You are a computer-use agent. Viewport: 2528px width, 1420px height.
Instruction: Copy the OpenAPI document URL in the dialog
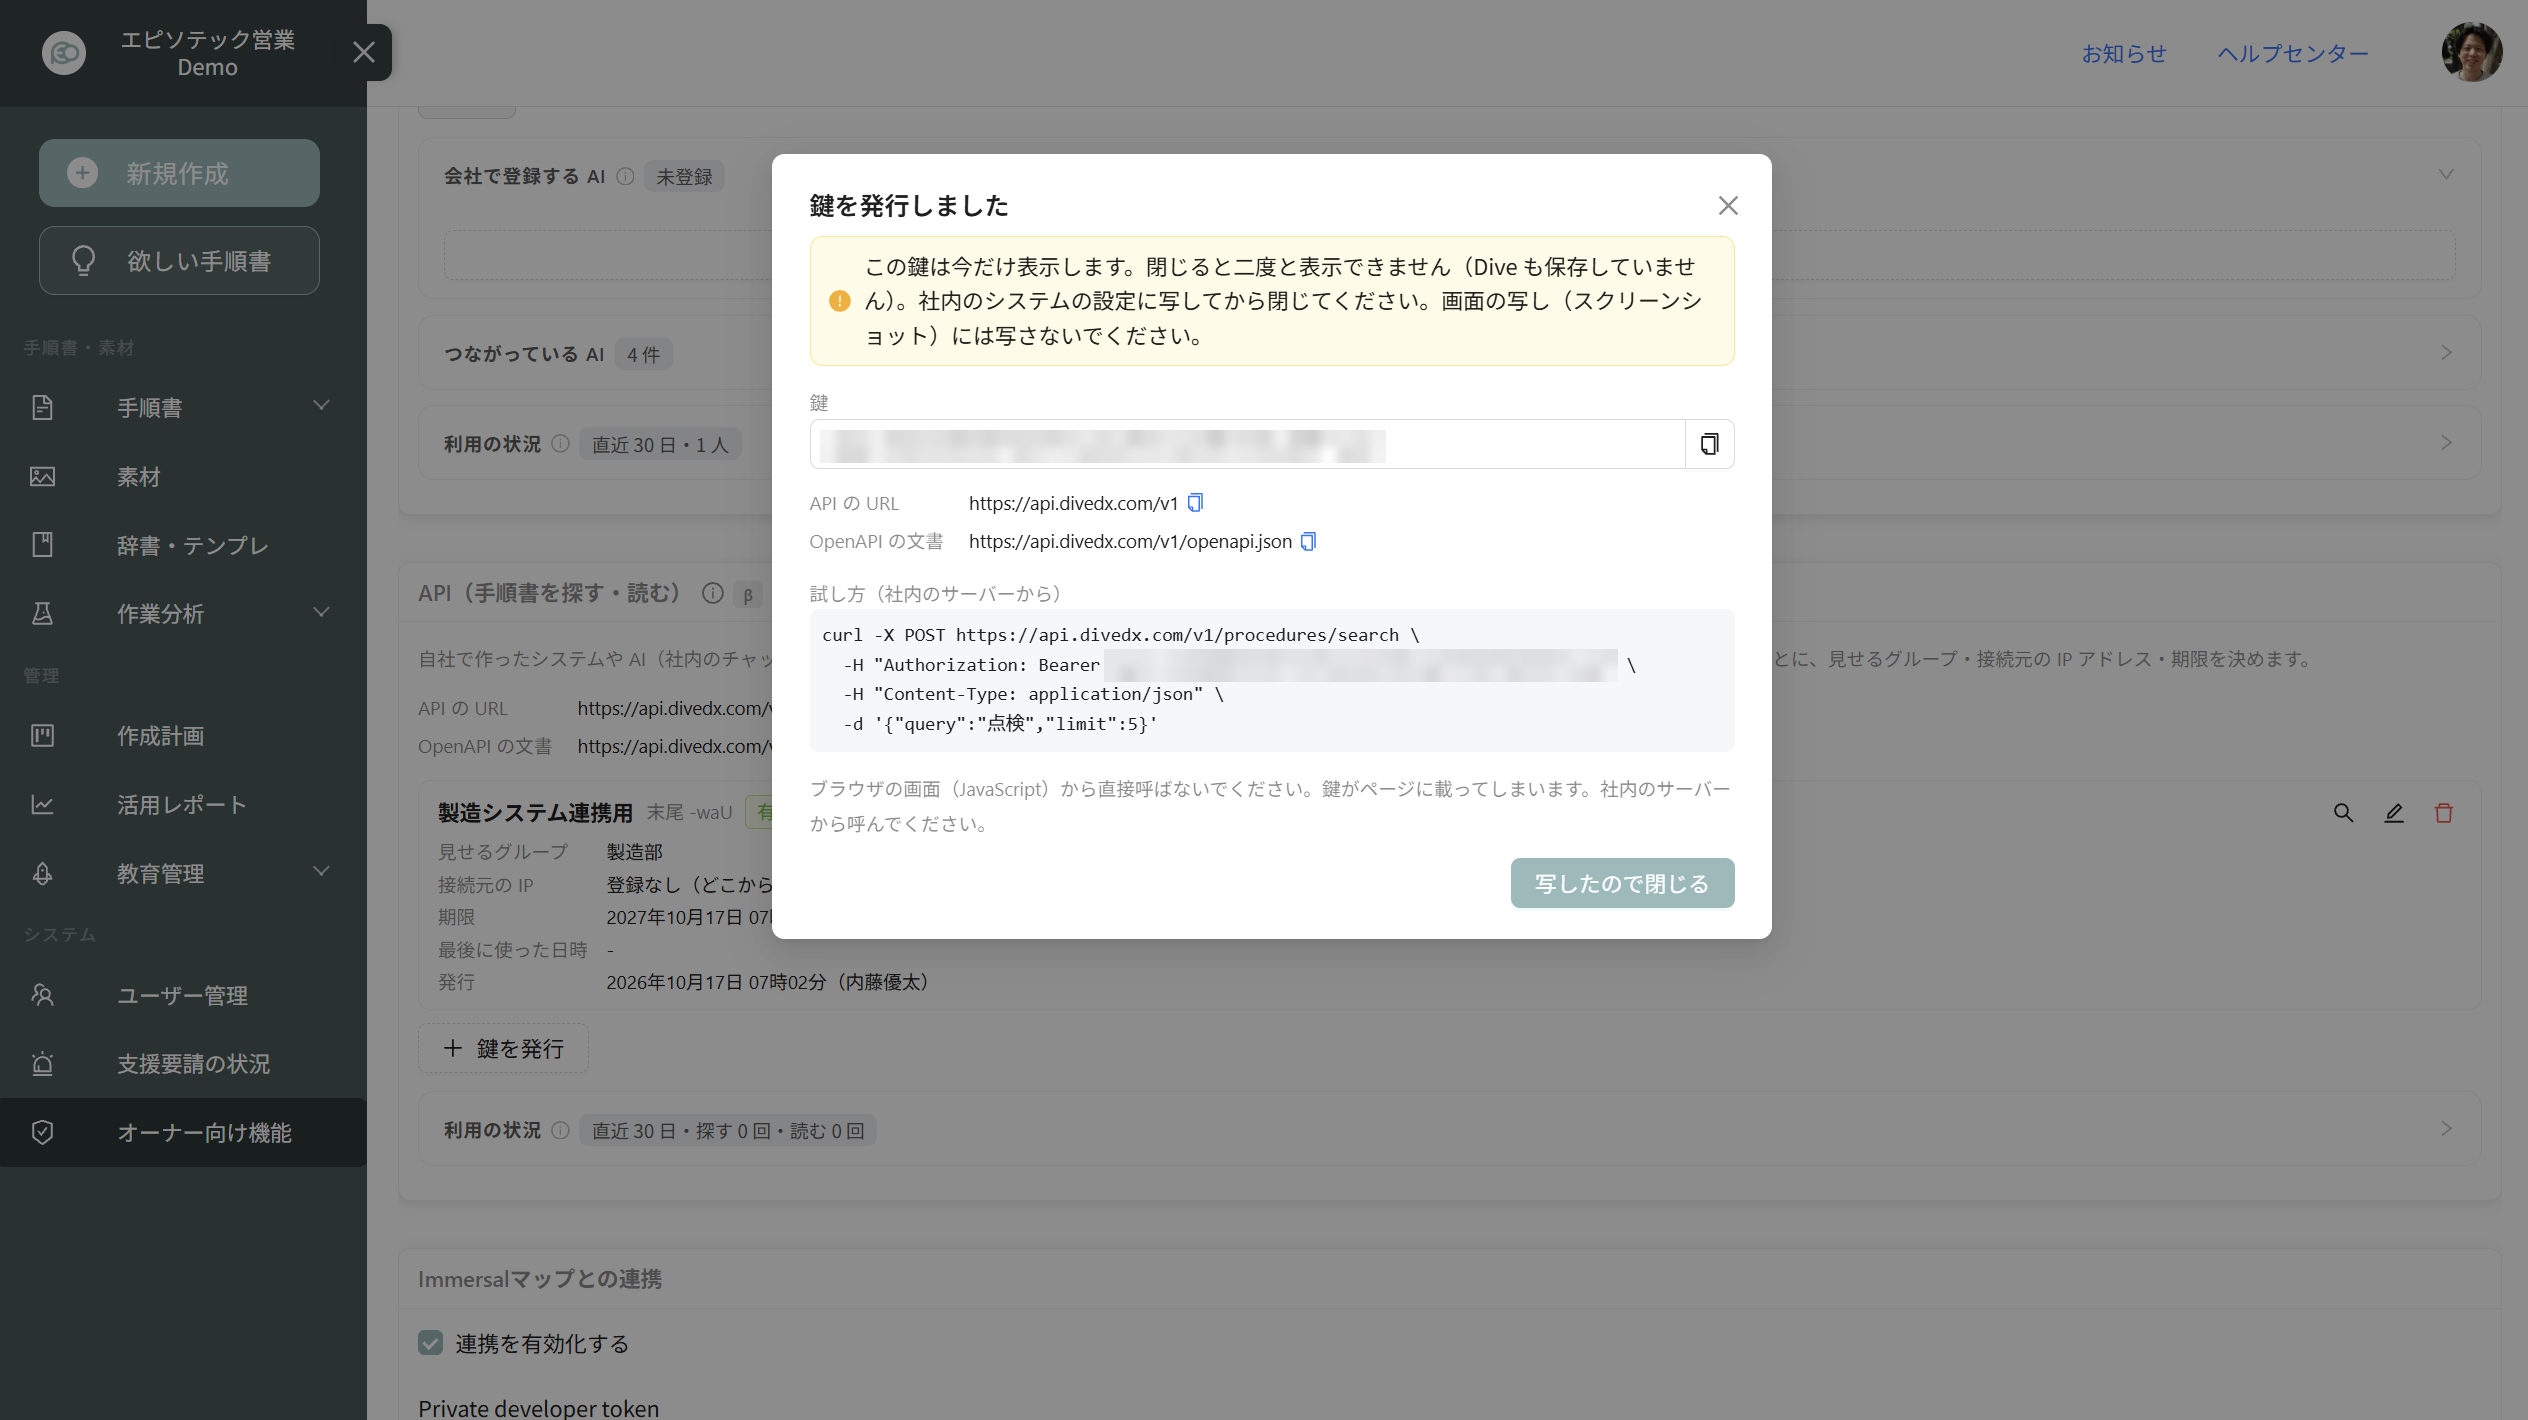[x=1308, y=541]
